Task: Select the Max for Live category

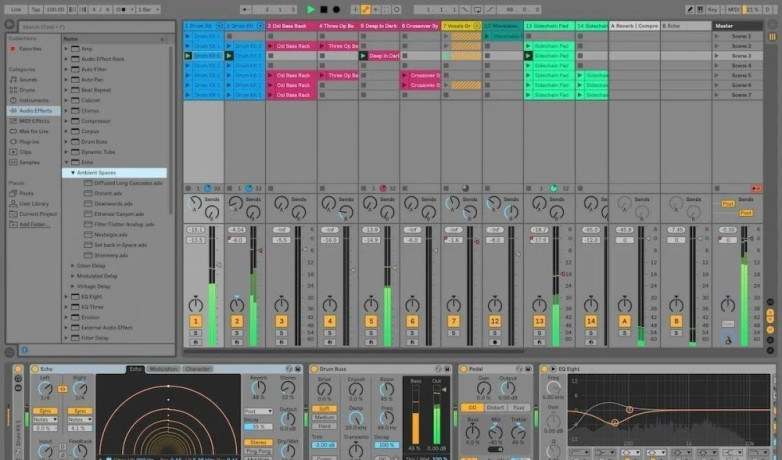Action: [x=33, y=131]
